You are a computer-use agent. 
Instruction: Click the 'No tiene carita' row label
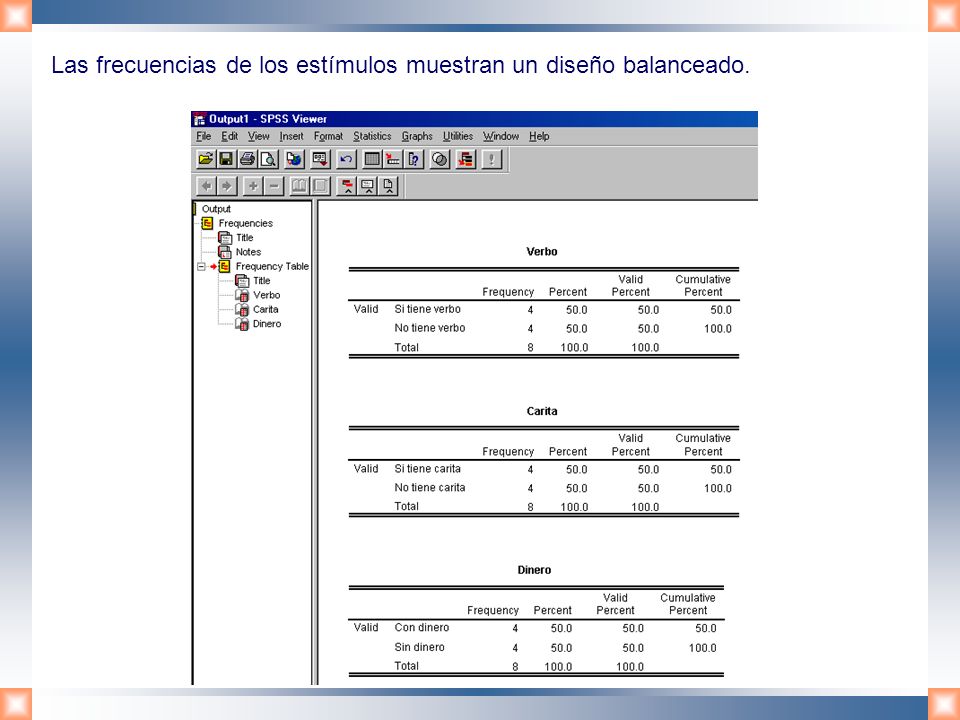point(430,488)
